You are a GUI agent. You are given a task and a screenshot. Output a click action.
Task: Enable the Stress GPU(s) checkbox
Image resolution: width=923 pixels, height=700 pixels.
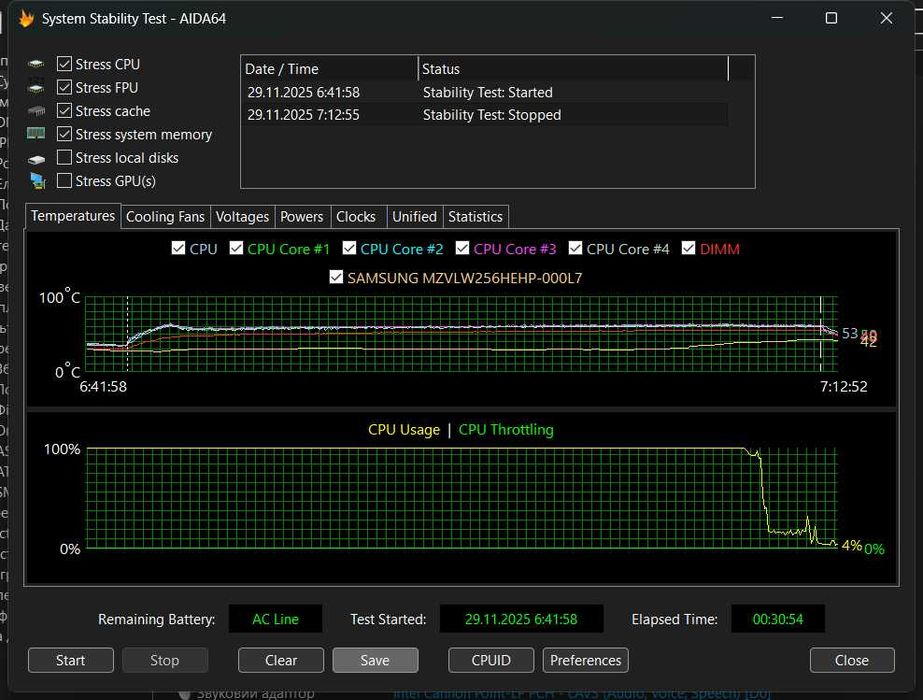tap(65, 181)
